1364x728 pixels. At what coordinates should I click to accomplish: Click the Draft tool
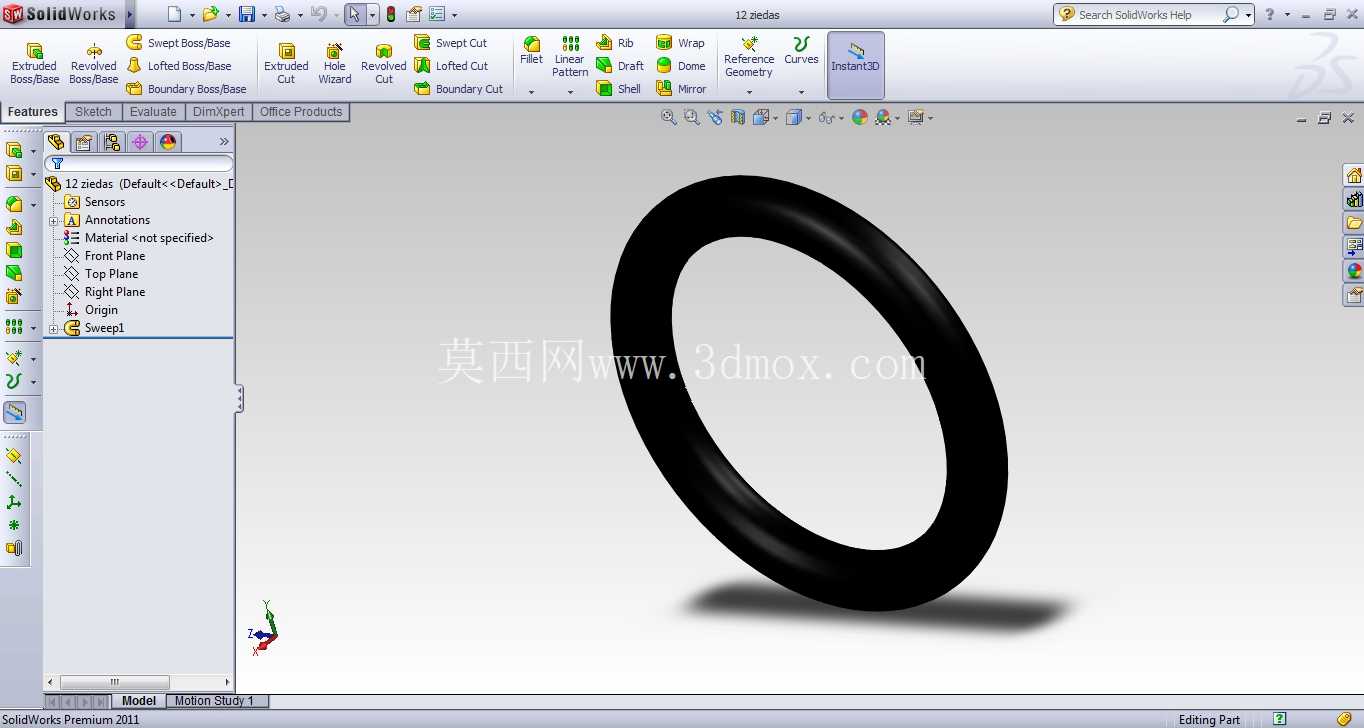pos(620,66)
